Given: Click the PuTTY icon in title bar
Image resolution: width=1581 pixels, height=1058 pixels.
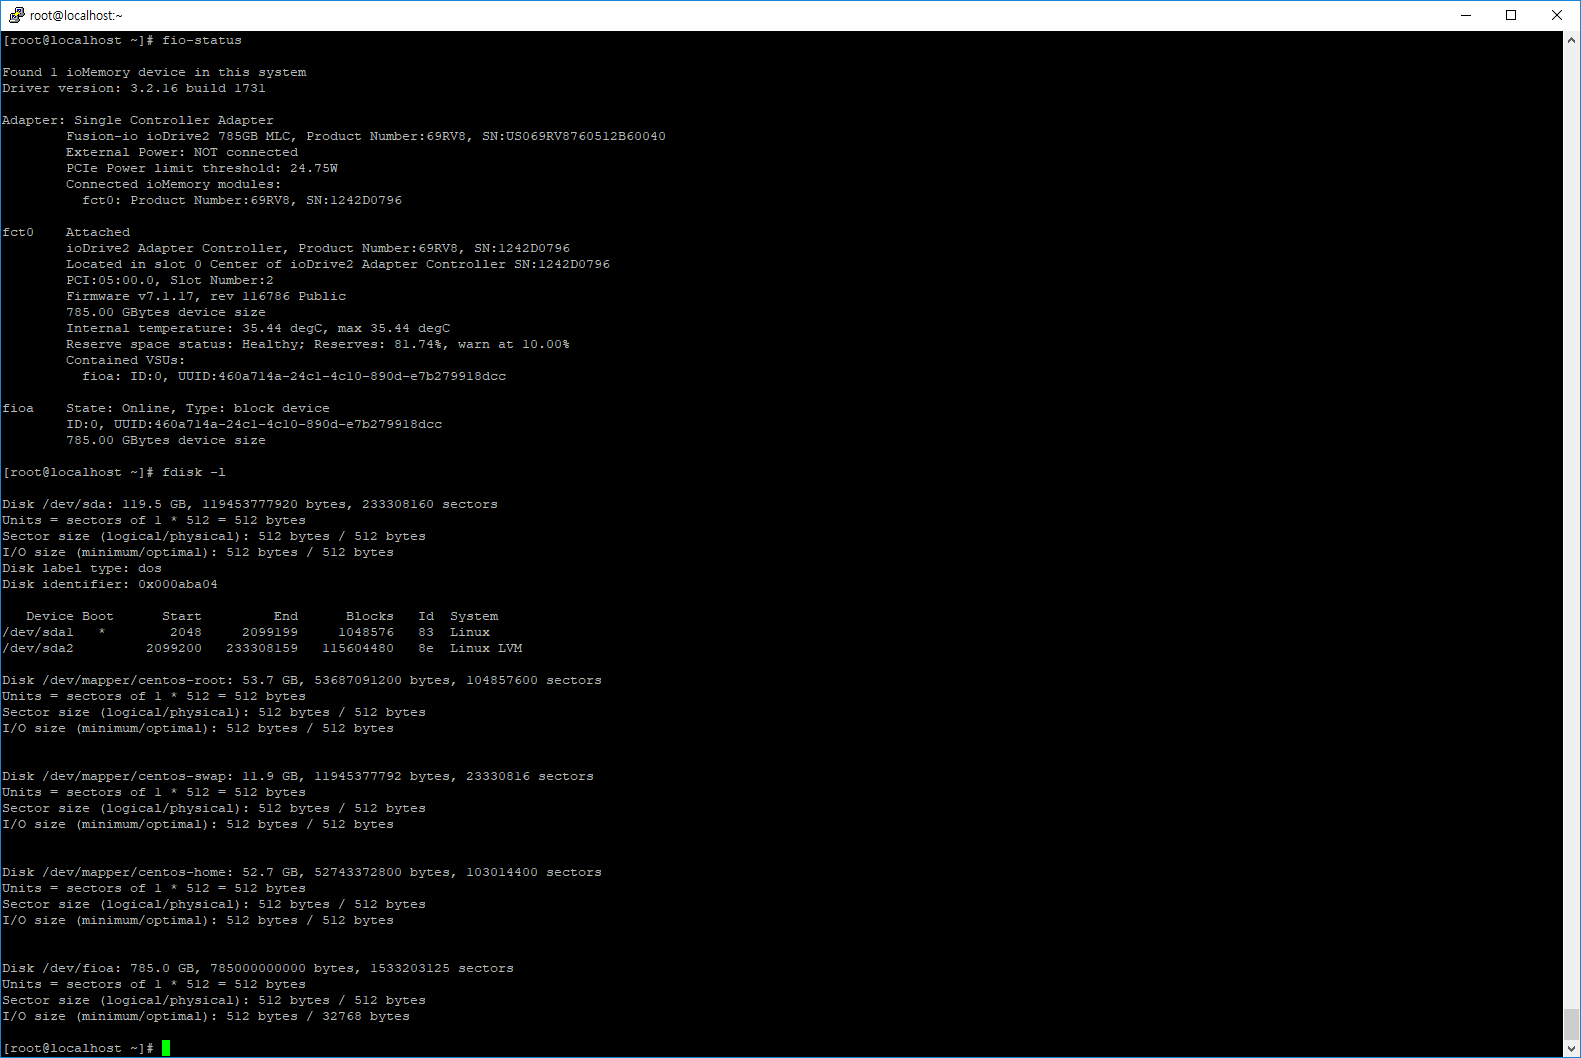Looking at the screenshot, I should click(16, 15).
